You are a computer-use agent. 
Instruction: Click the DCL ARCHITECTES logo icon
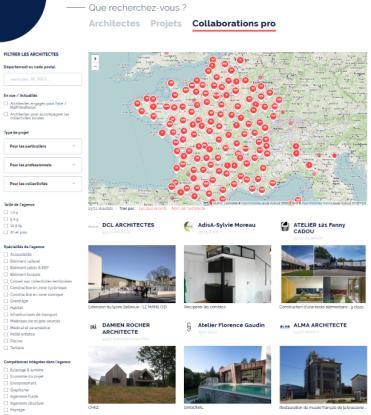[93, 227]
